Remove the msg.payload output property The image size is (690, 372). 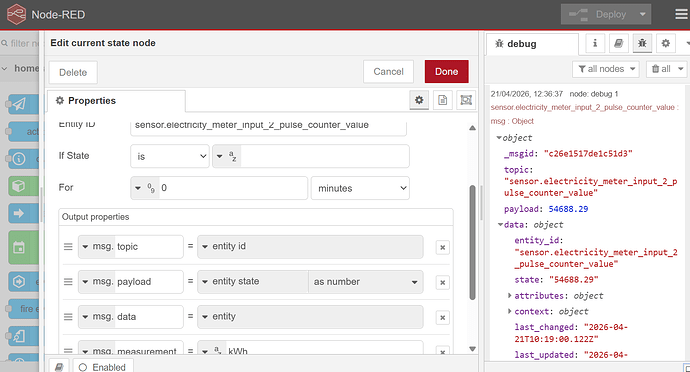point(443,283)
